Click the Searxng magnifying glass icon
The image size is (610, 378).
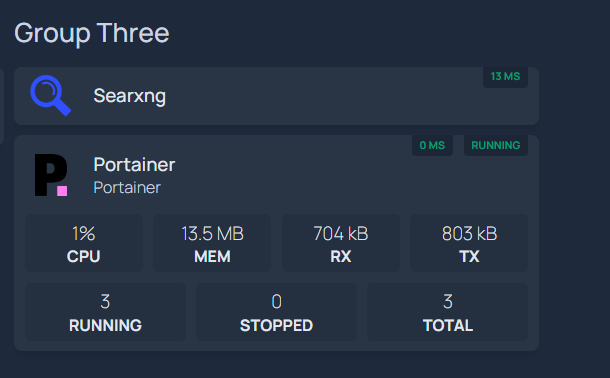pyautogui.click(x=51, y=96)
